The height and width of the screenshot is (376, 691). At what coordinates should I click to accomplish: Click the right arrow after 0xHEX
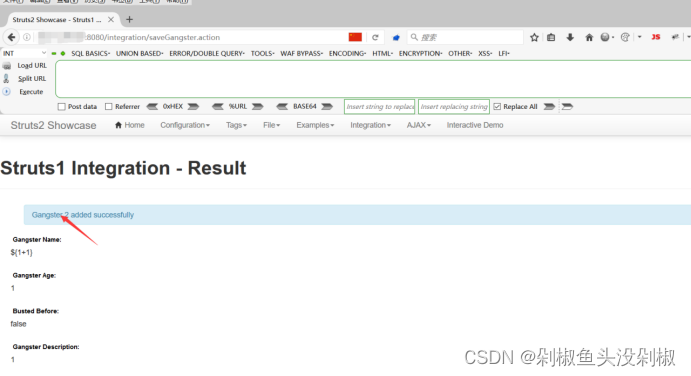[x=193, y=107]
